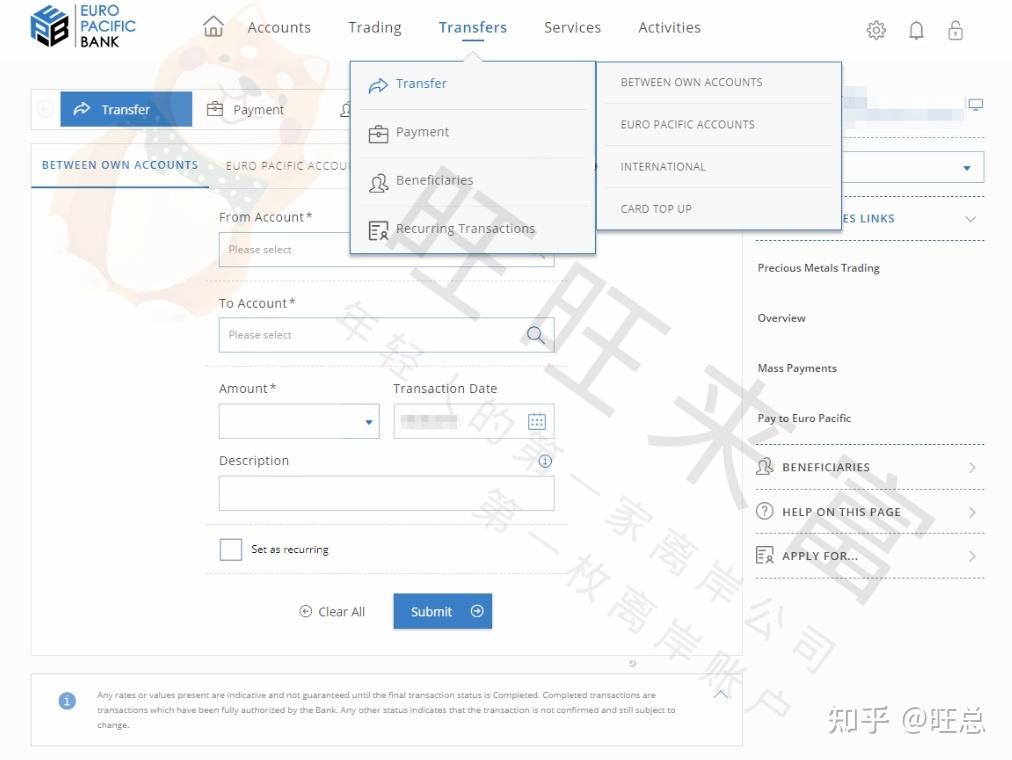Click the Description text field

click(386, 494)
